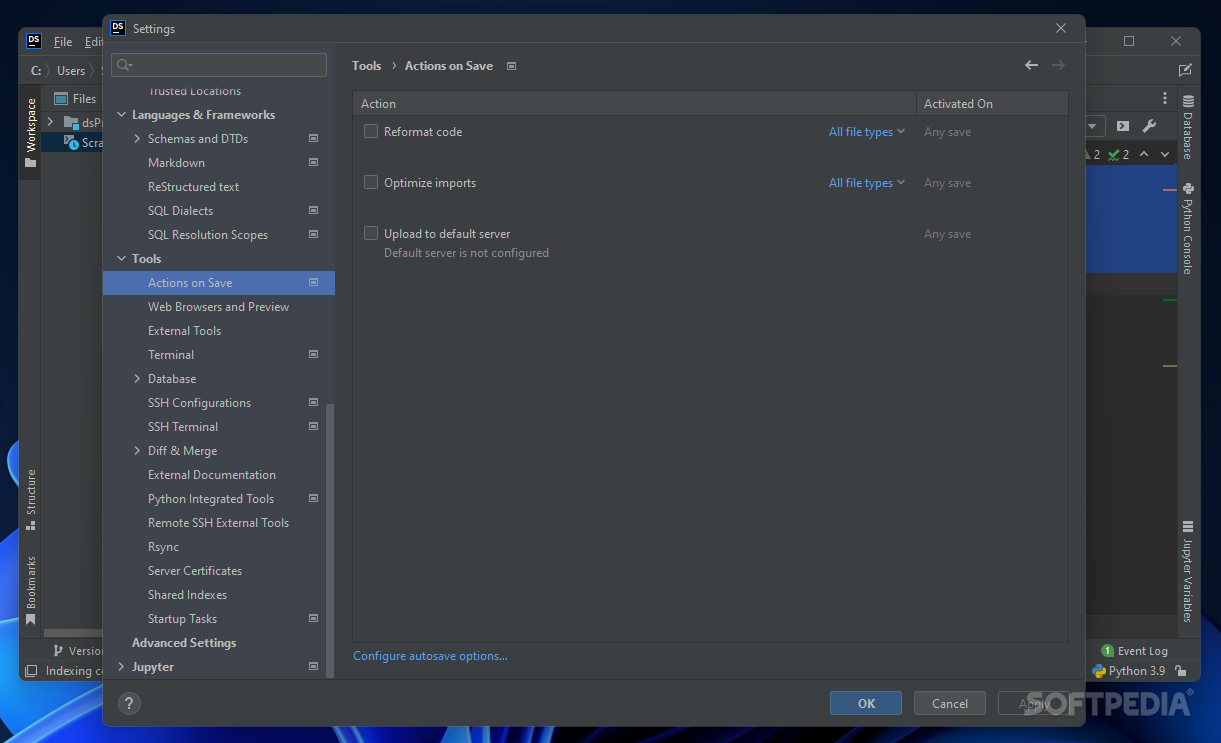This screenshot has height=743, width=1221.
Task: Click the Cancel button
Action: 950,703
